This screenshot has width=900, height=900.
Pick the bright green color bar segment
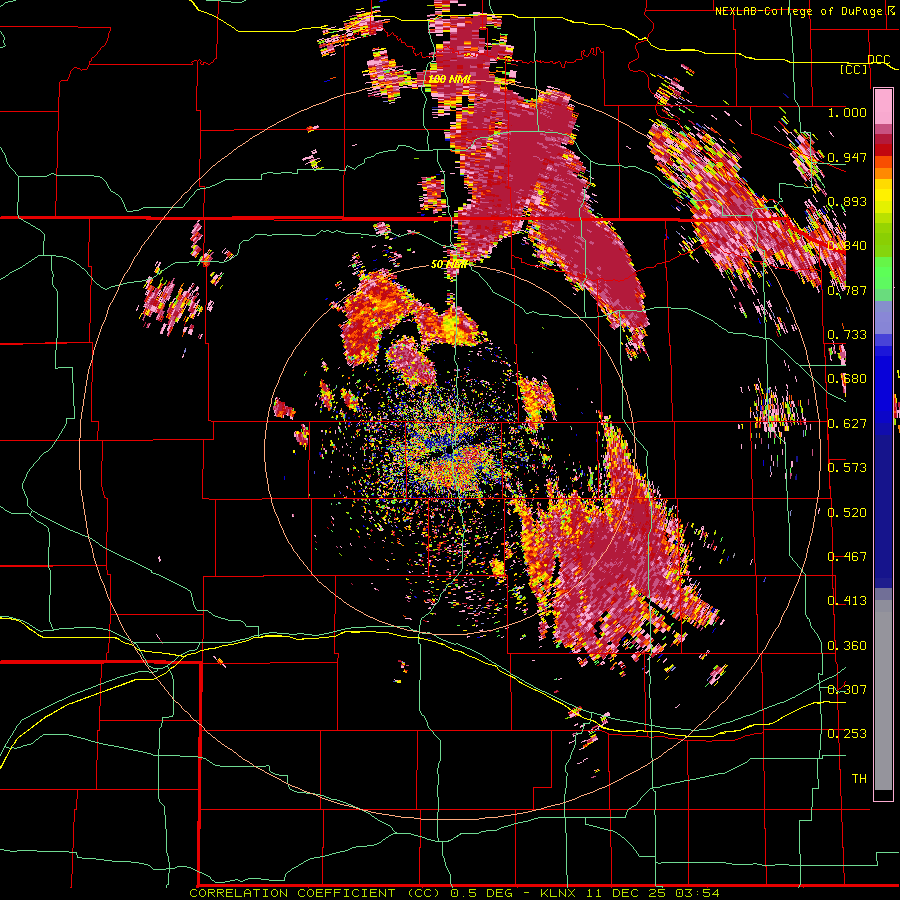883,273
